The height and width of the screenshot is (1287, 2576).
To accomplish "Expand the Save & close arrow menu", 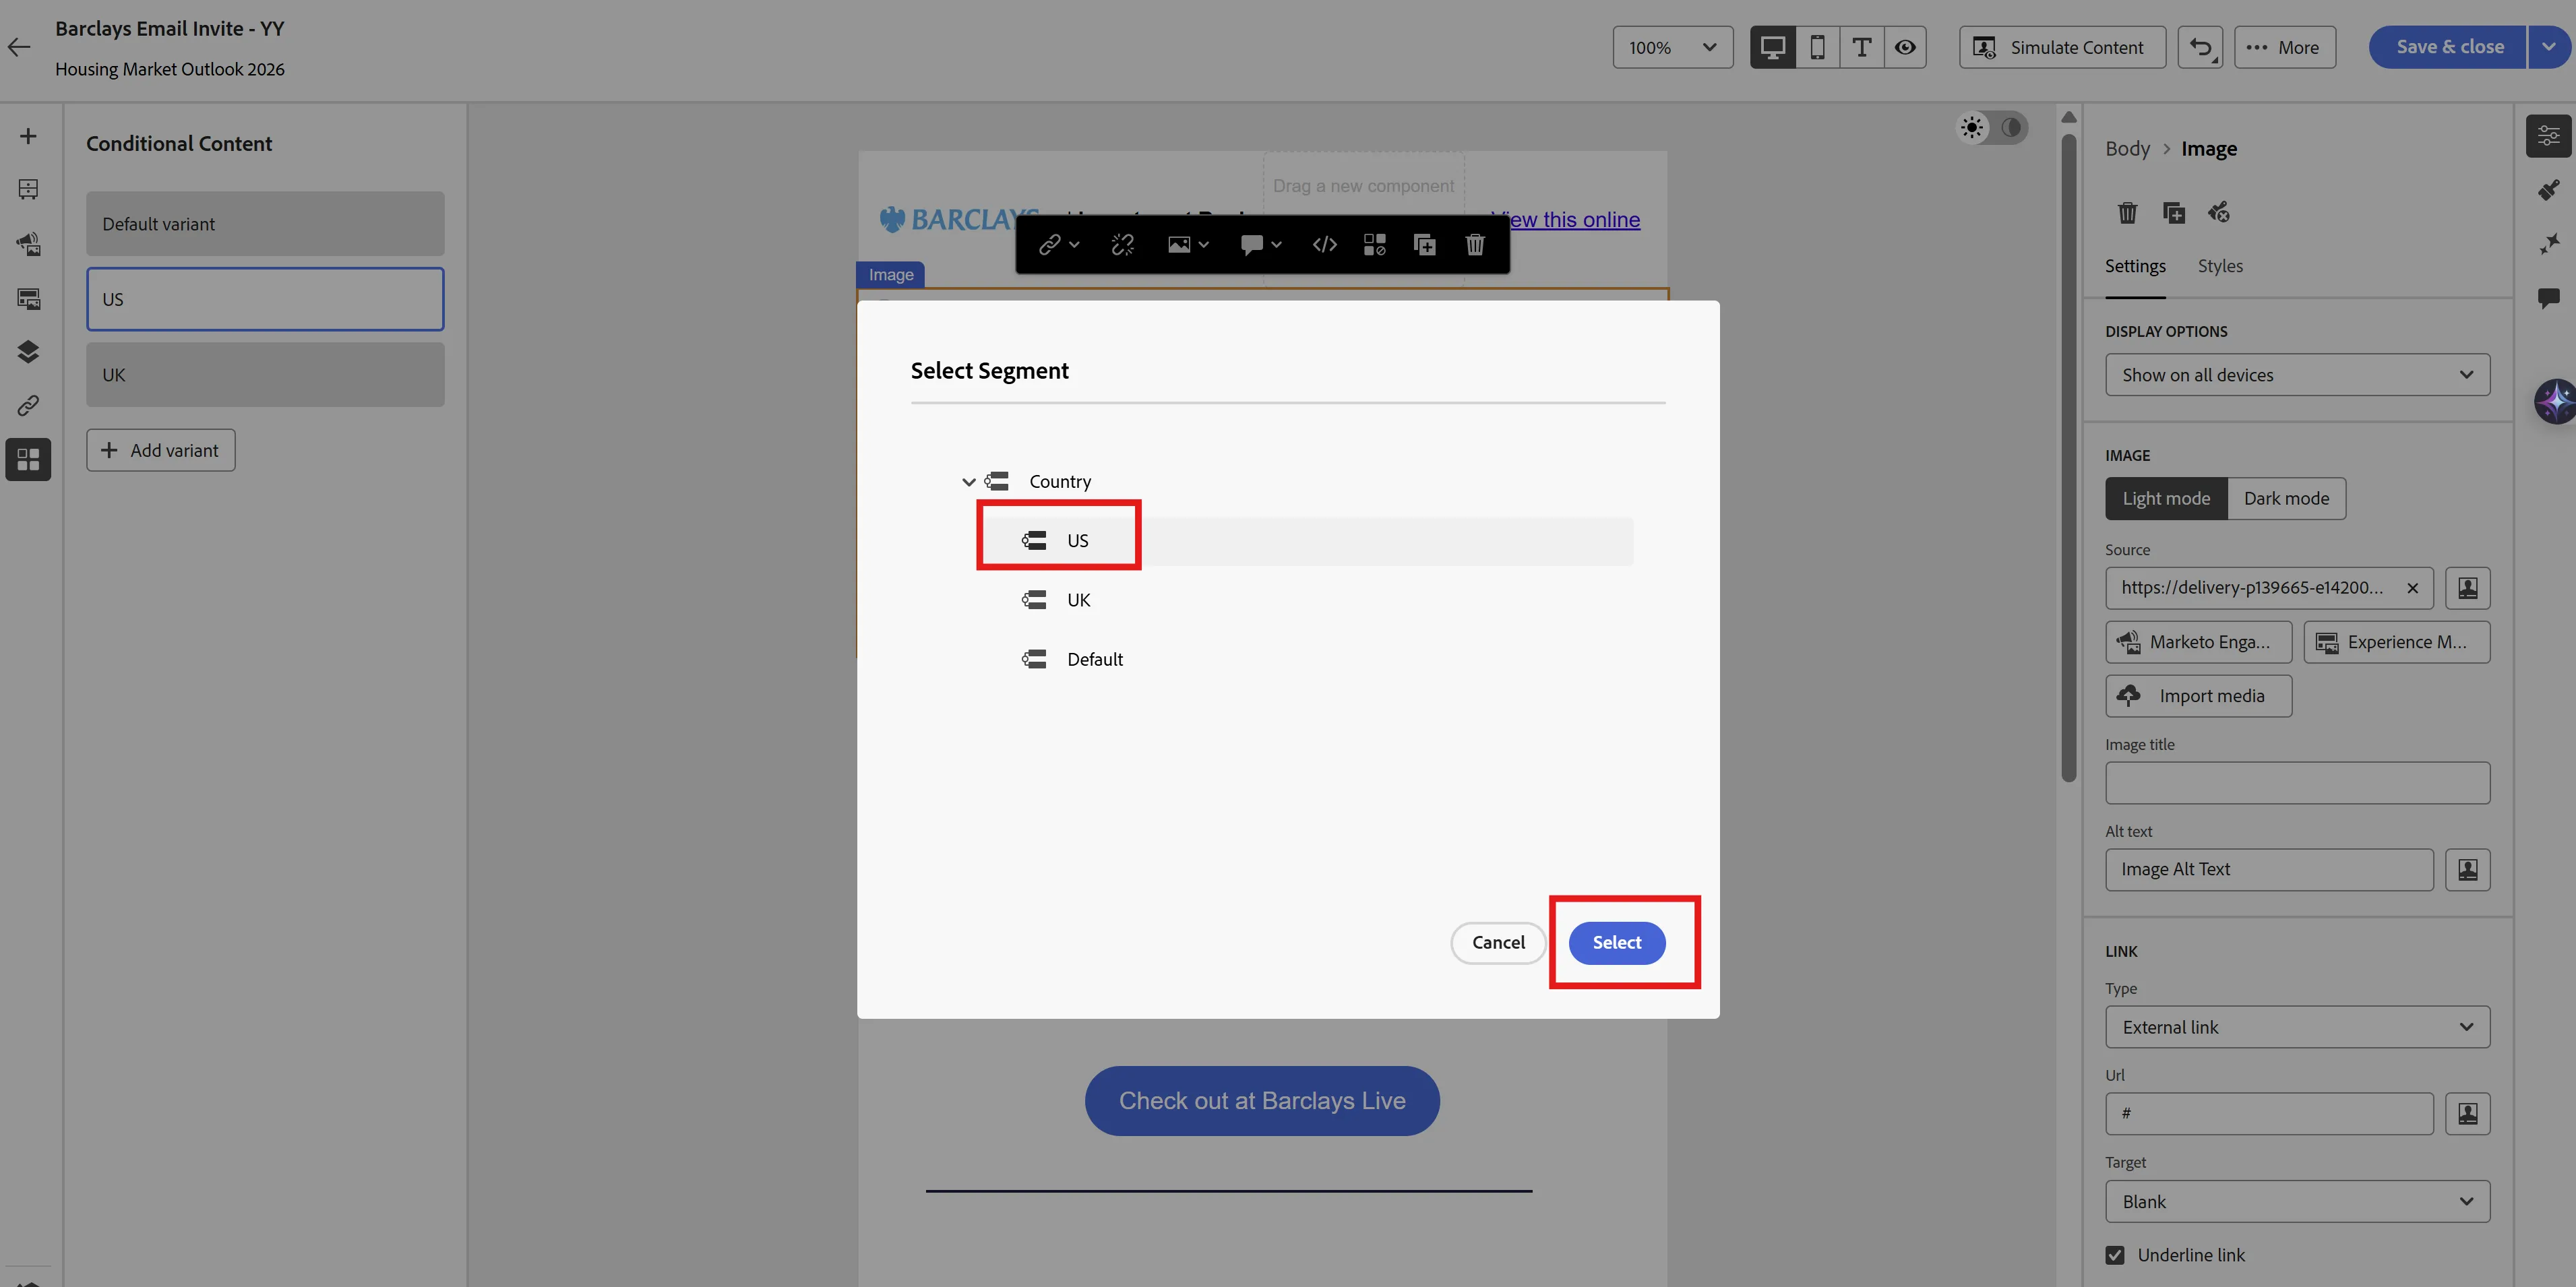I will [2548, 47].
